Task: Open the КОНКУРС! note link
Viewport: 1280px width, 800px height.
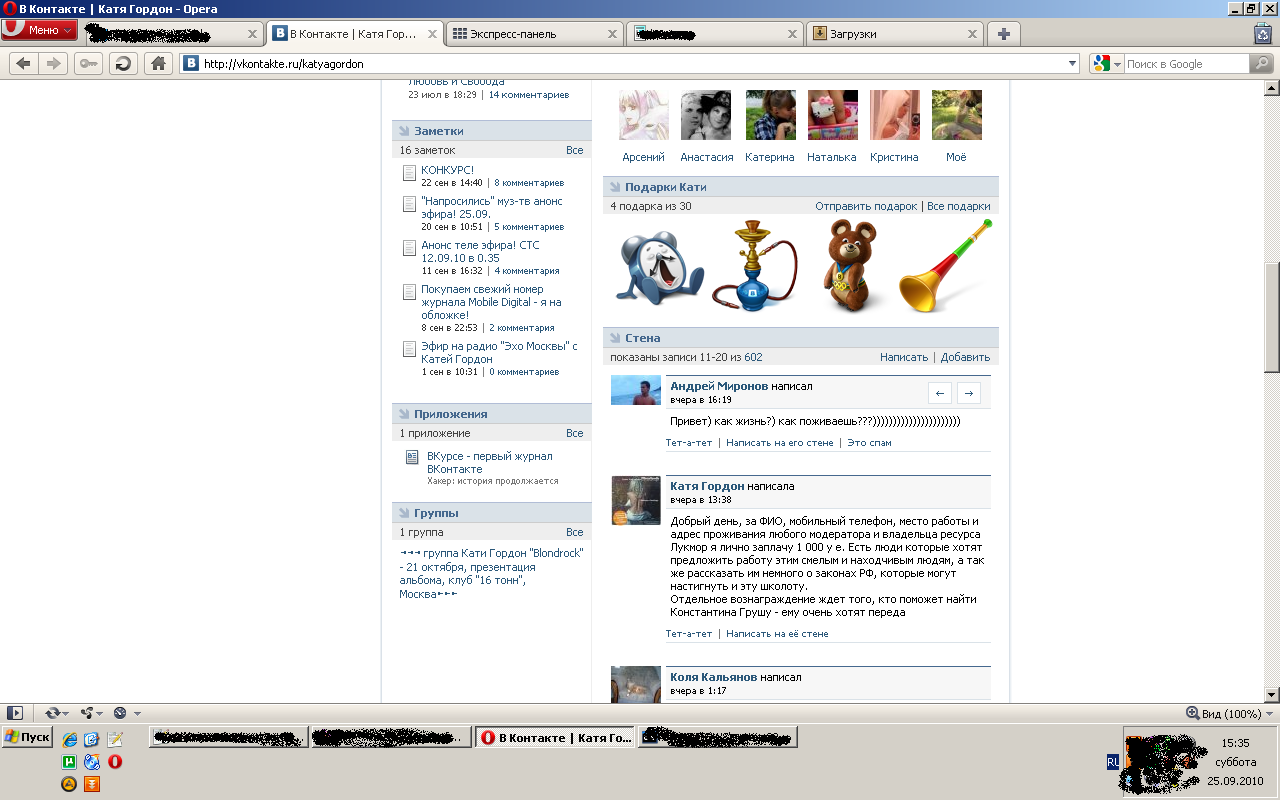Action: [447, 170]
